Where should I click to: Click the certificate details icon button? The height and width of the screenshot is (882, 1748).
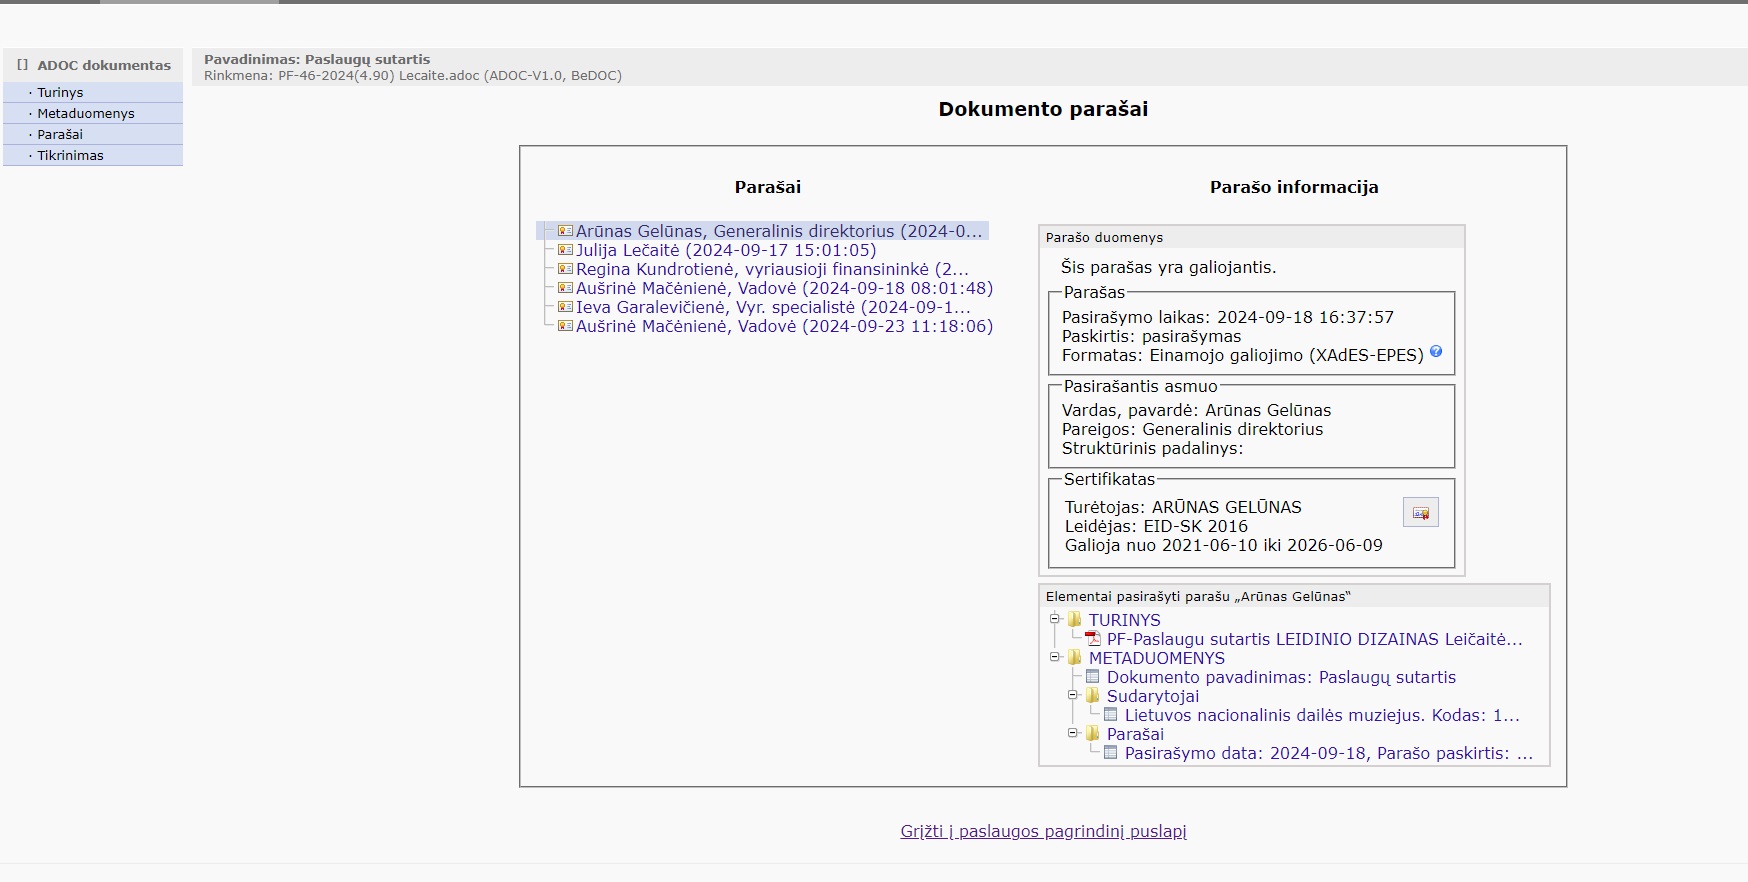tap(1420, 513)
